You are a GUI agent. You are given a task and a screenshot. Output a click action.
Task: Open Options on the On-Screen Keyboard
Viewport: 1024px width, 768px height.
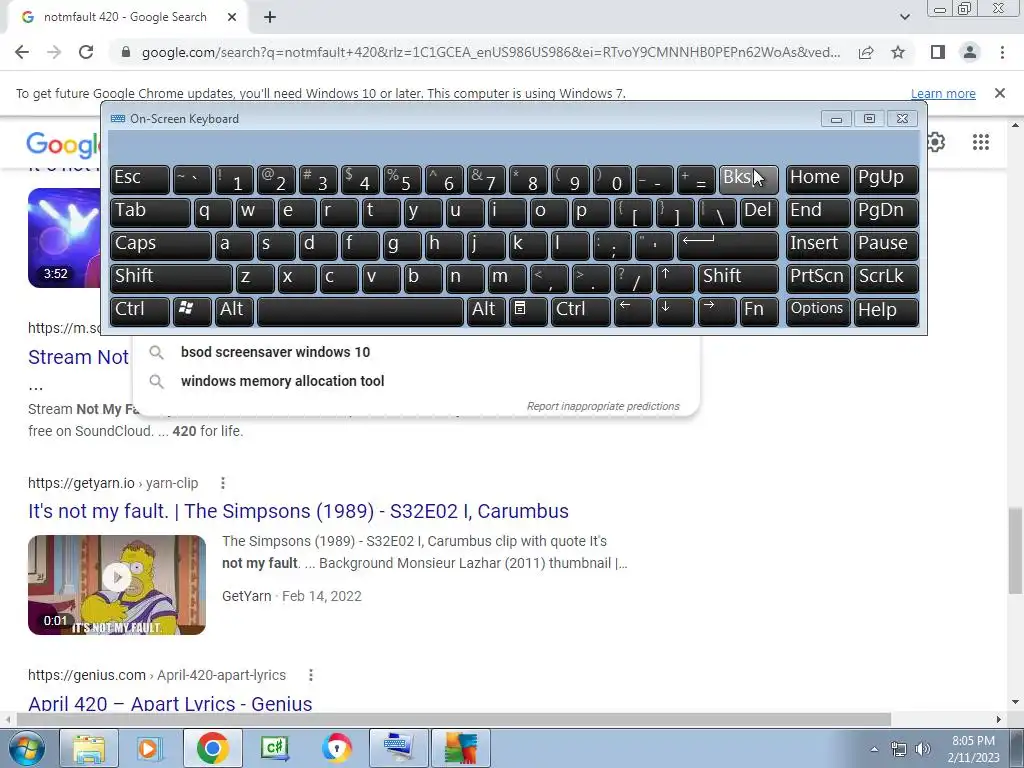(818, 310)
